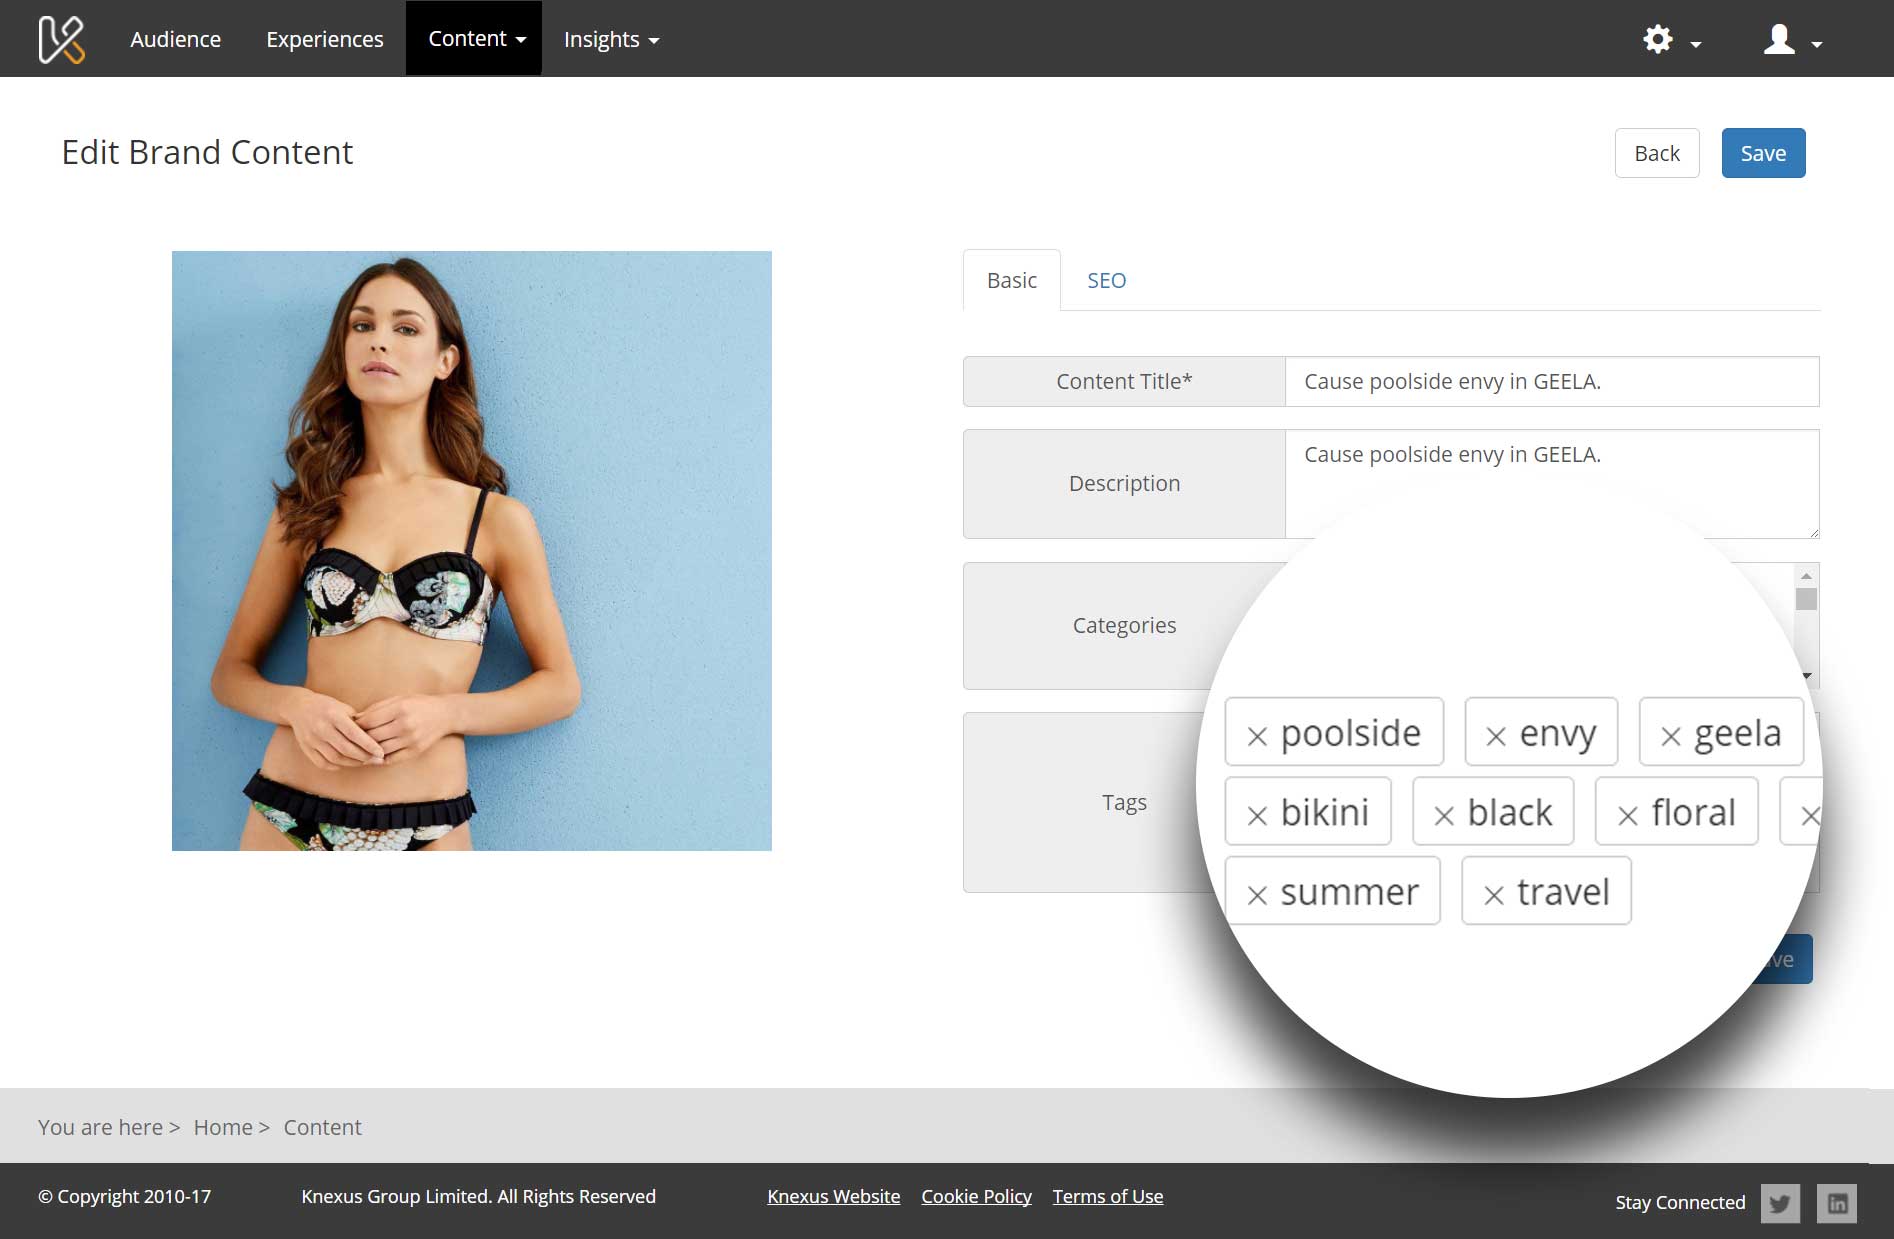The height and width of the screenshot is (1239, 1894).
Task: Delete the bikini tag
Action: click(1257, 816)
